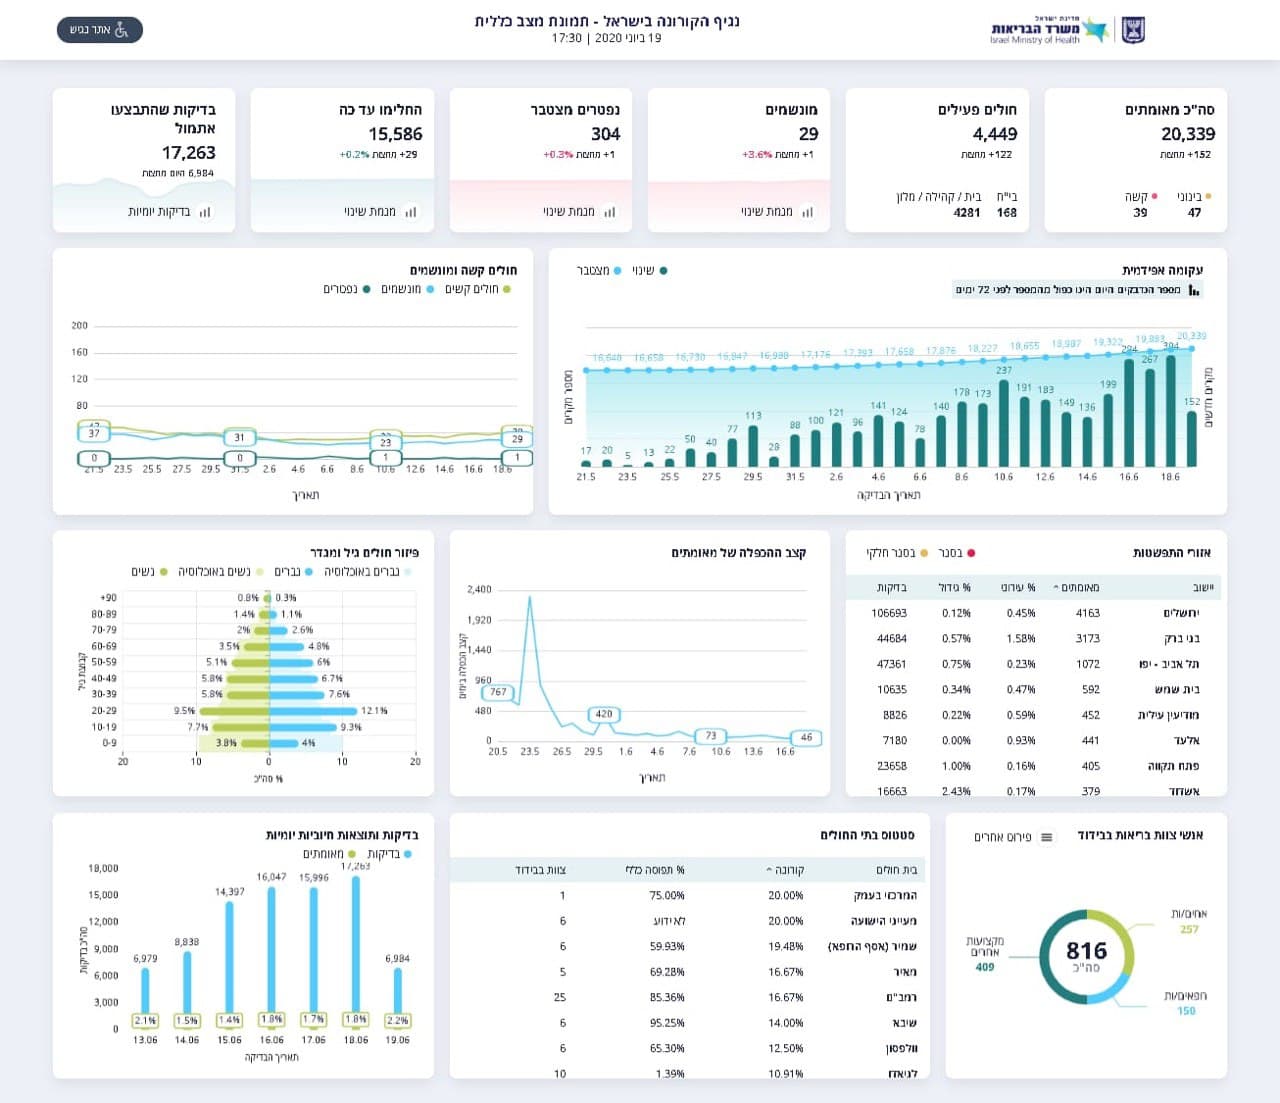The image size is (1280, 1103).
Task: Sort spread areas table by מאומתים column
Action: click(x=1076, y=588)
